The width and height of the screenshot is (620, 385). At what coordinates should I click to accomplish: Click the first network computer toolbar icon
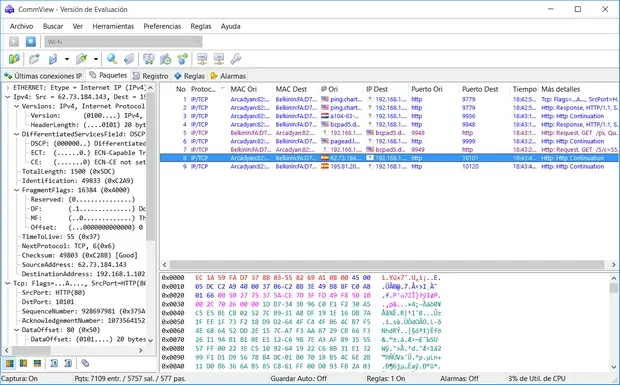click(202, 59)
